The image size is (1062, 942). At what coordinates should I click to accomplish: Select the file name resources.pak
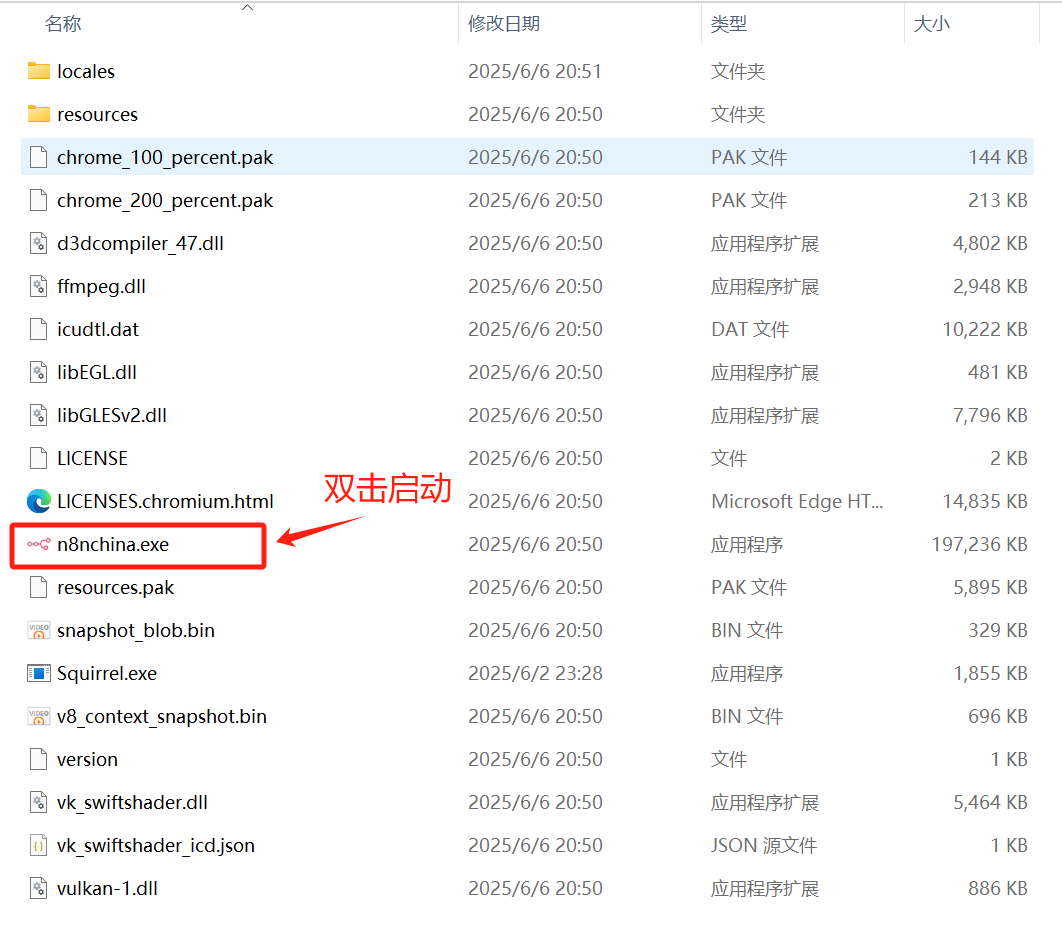tap(116, 587)
